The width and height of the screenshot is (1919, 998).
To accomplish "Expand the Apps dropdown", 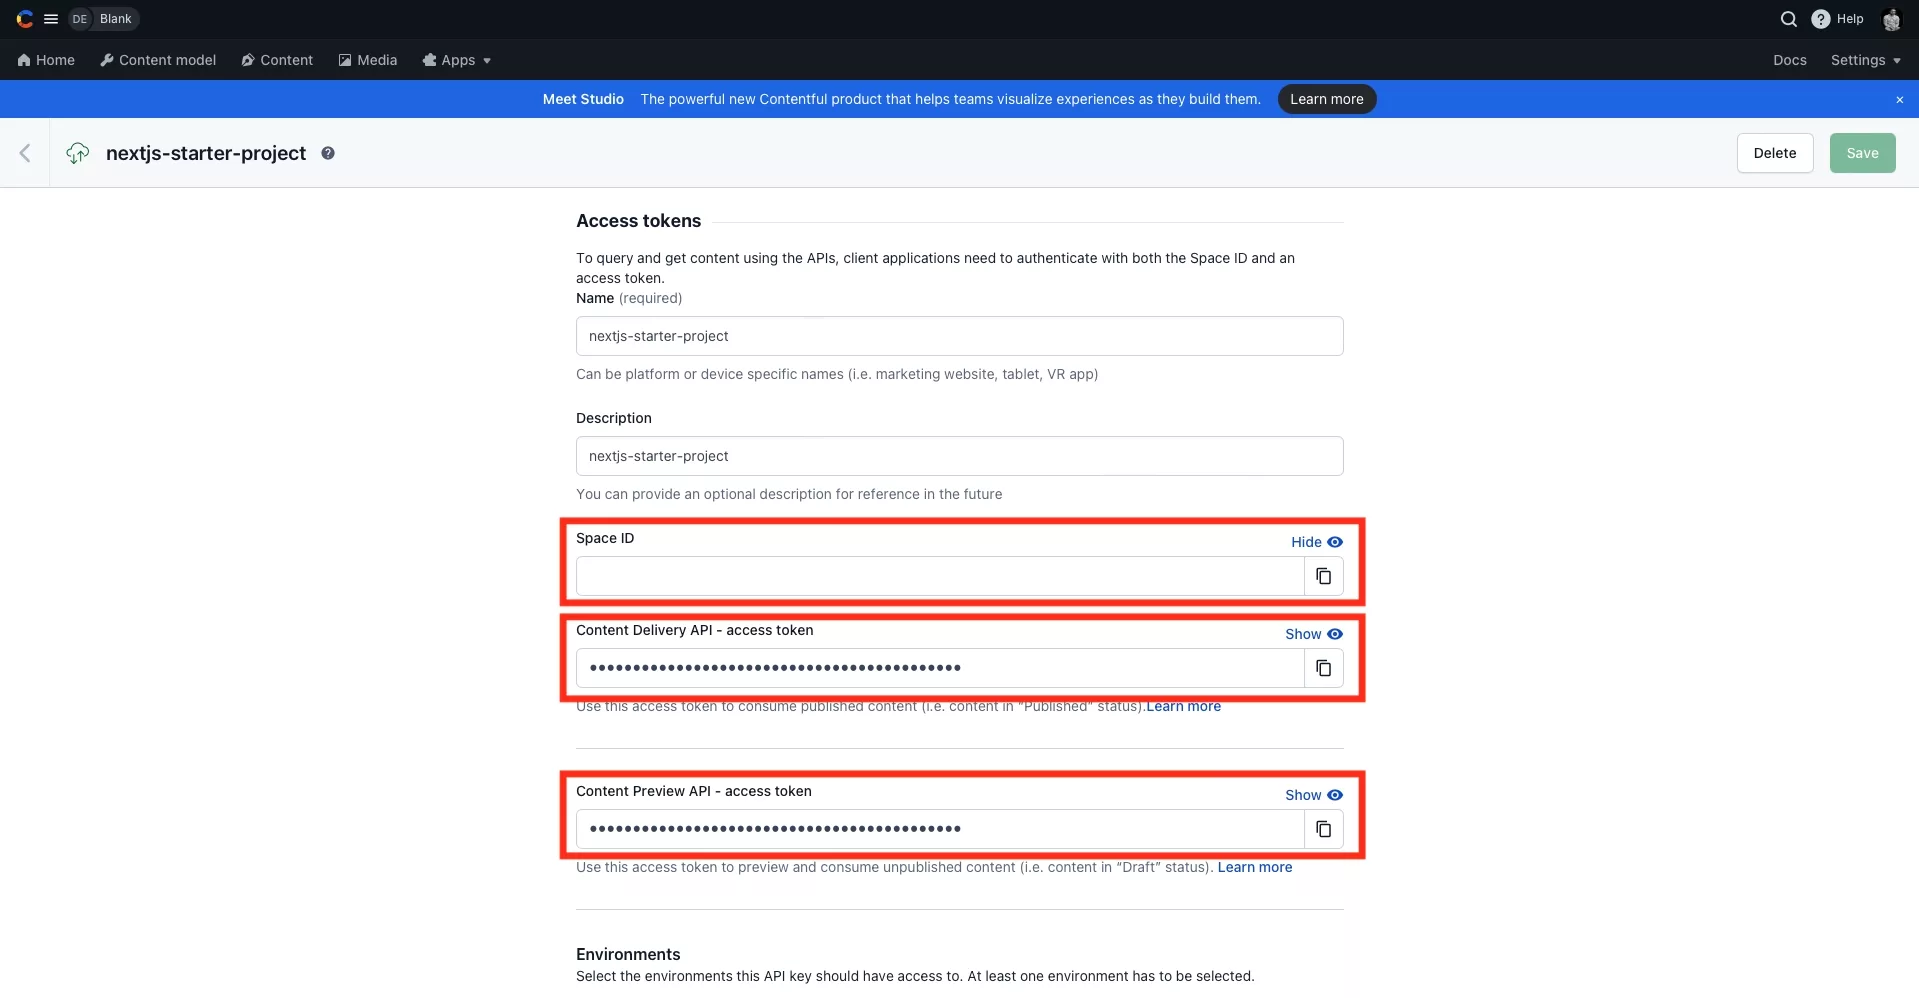I will [457, 60].
